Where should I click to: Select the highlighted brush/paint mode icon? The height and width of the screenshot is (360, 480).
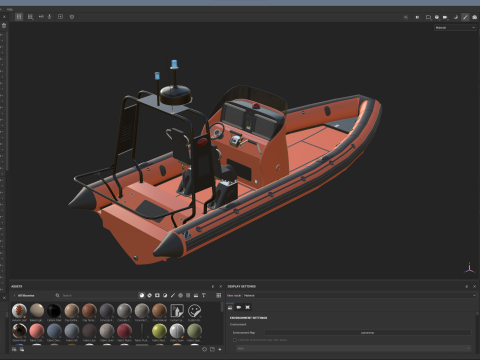(465, 17)
